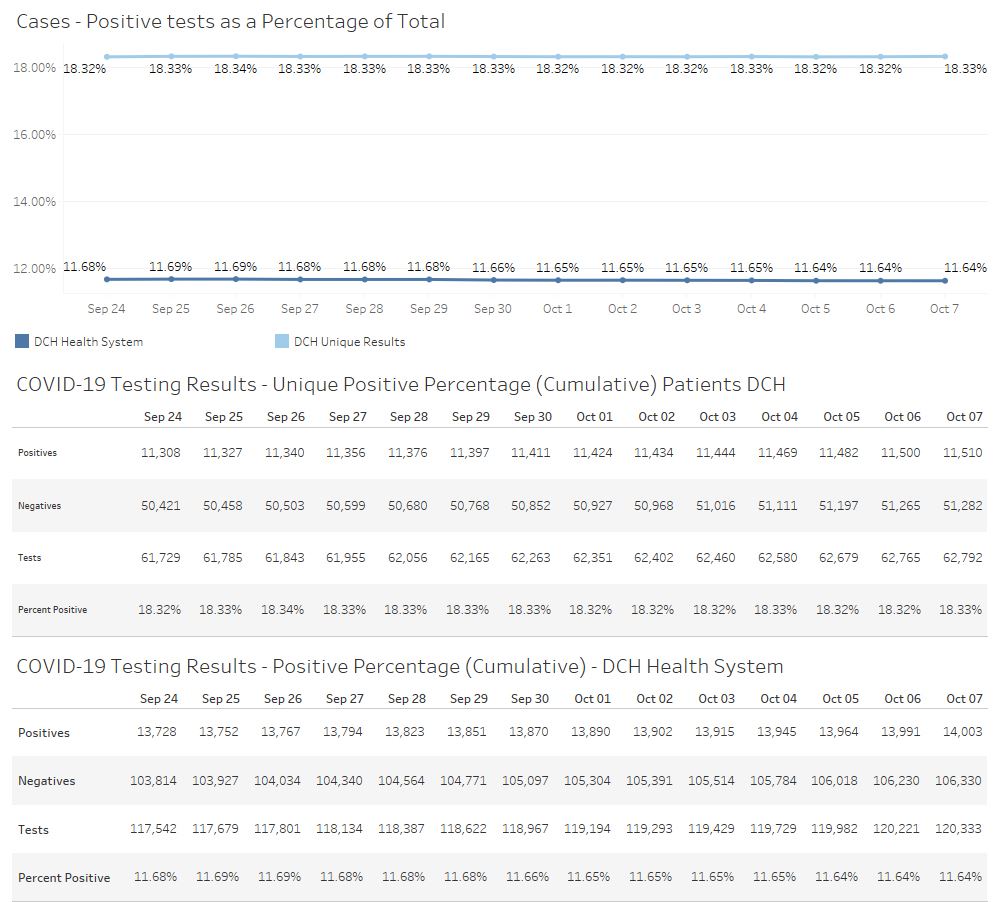1000x902 pixels.
Task: Select the Oct 7 light-blue line data point
Action: 944,57
